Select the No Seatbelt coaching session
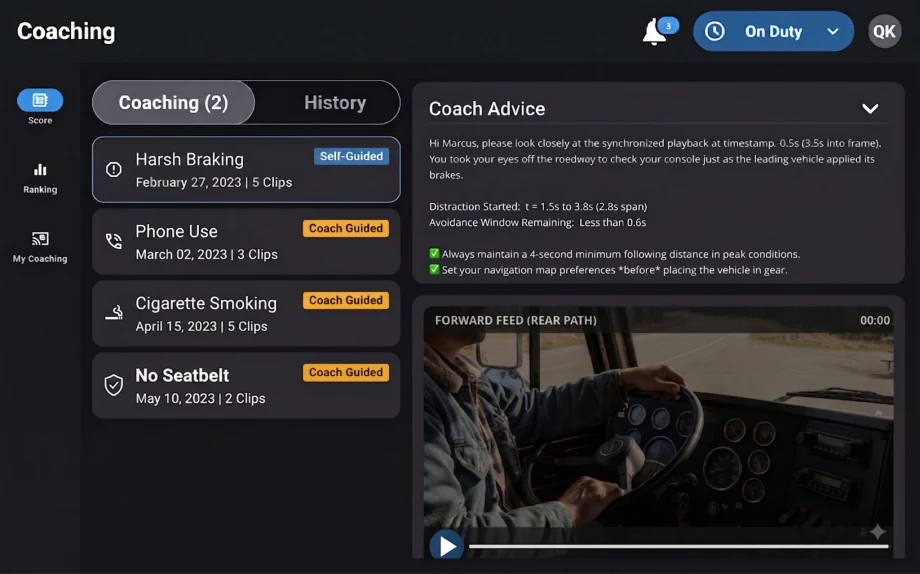920x574 pixels. coord(246,386)
